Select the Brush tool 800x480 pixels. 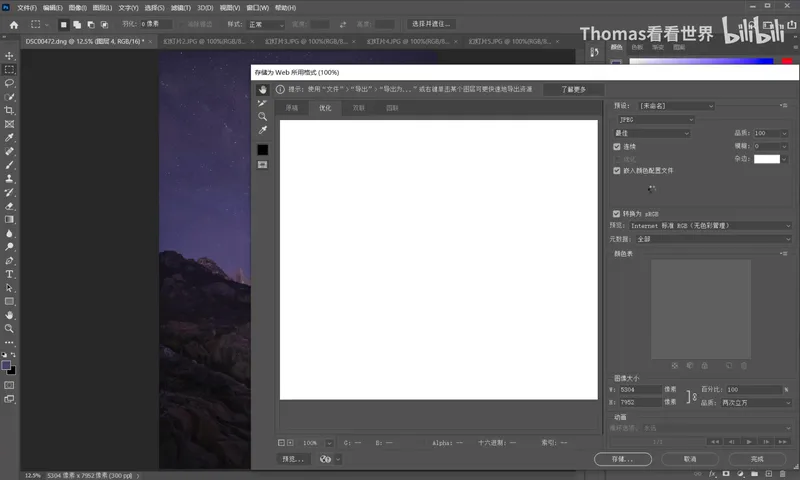click(9, 165)
